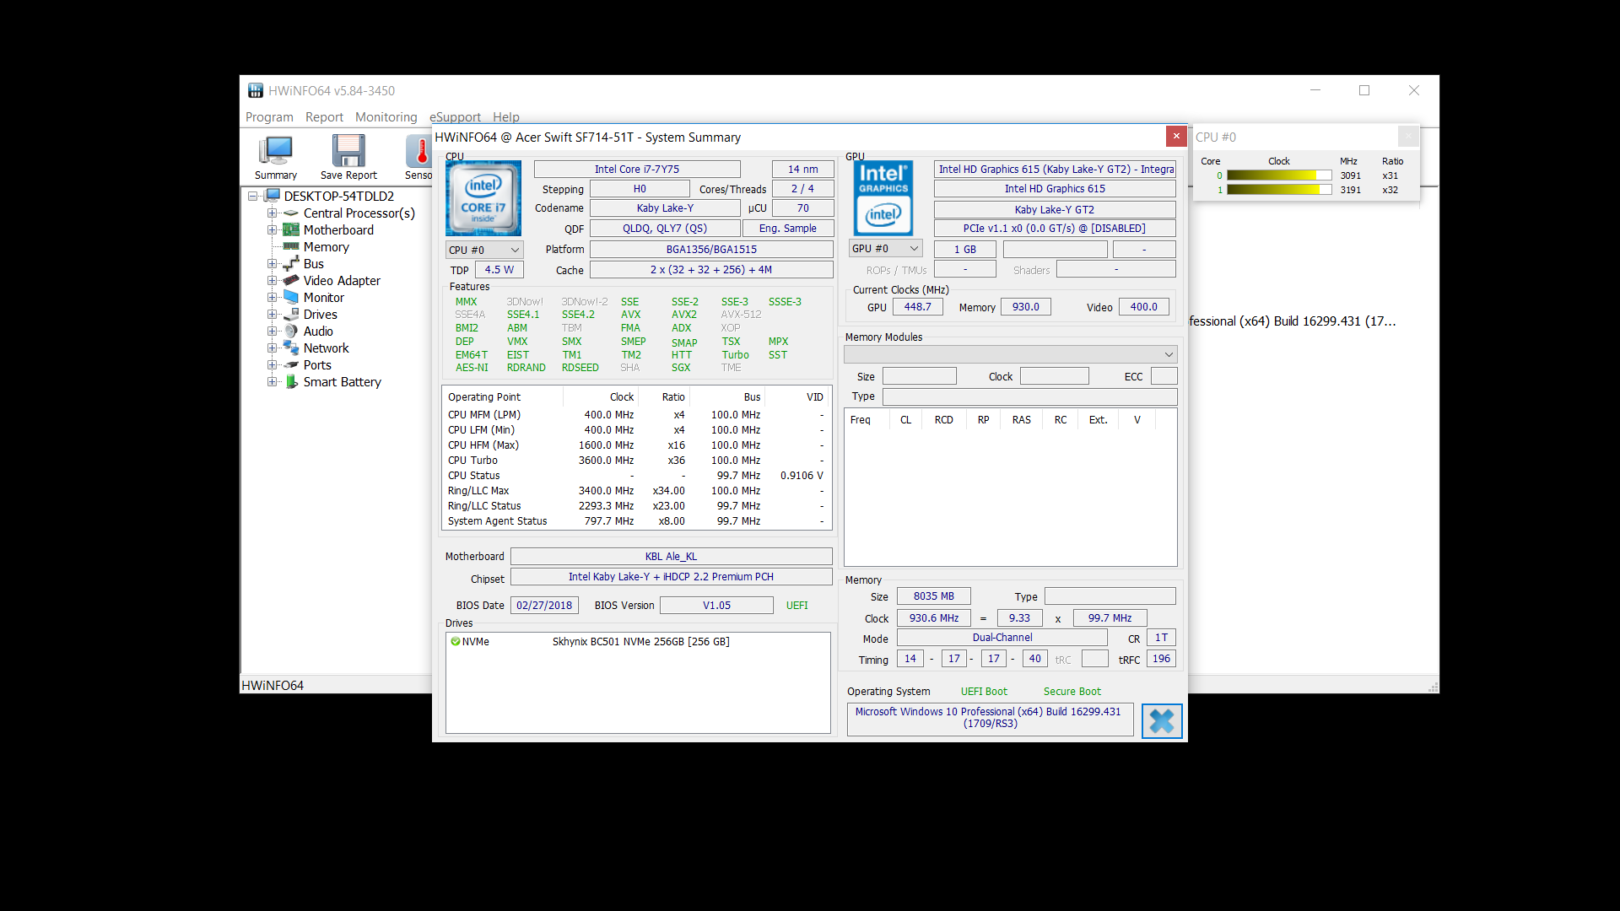Open the Program menu

click(x=269, y=117)
